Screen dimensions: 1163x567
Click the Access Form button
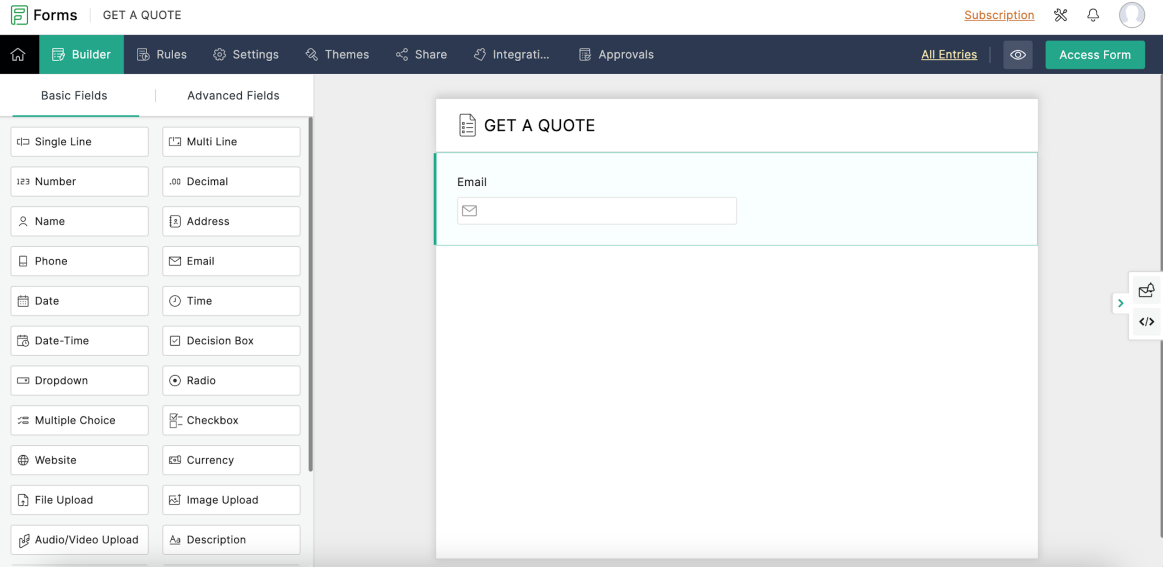1095,54
